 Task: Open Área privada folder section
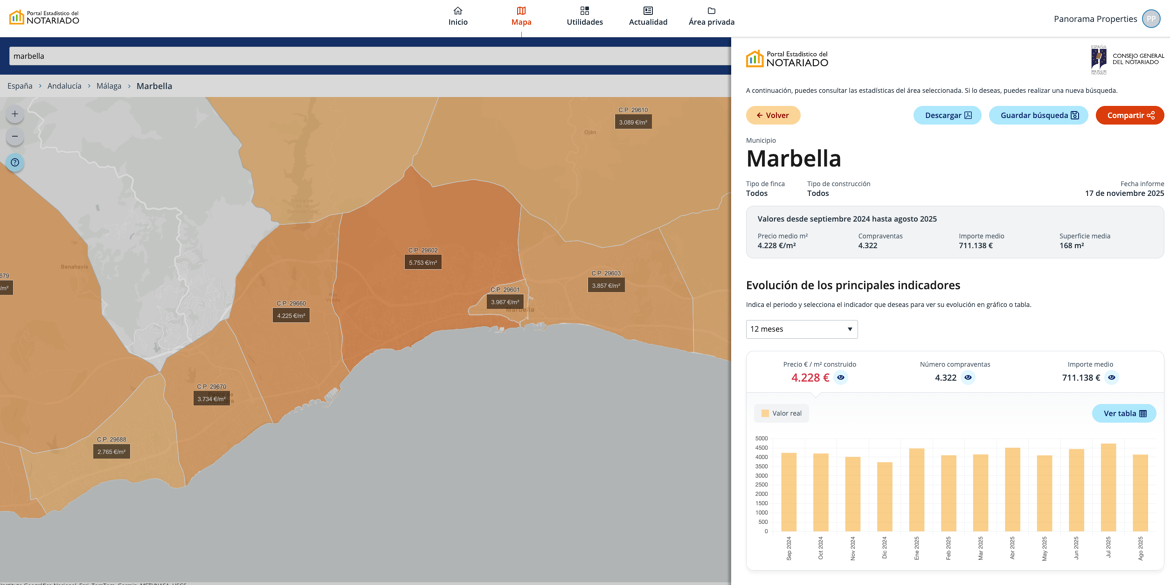711,16
